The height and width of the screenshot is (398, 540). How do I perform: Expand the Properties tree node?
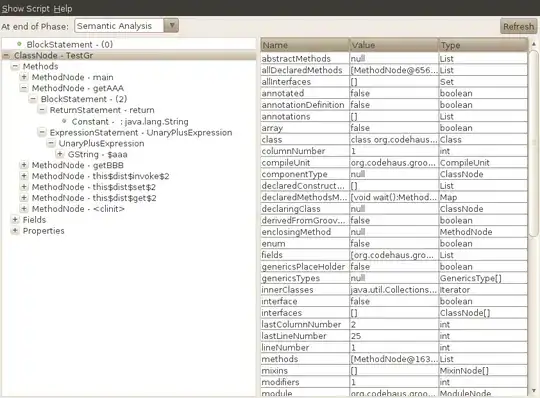click(x=15, y=230)
